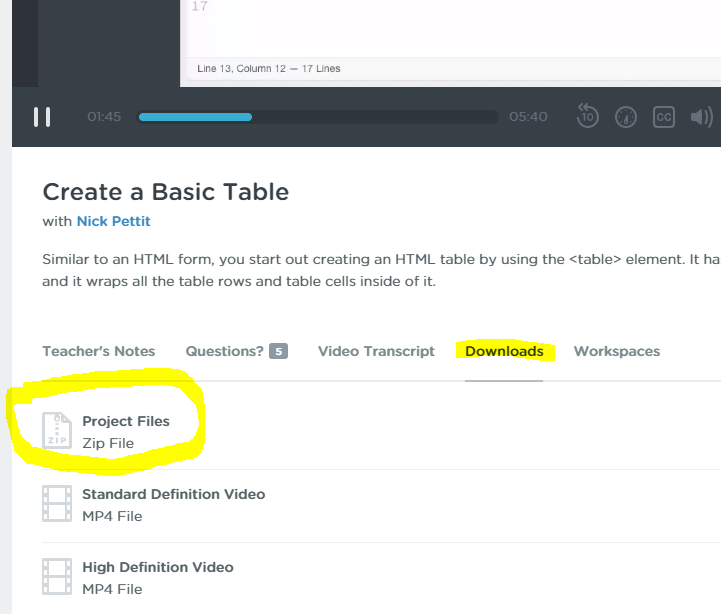Viewport: 721px width, 614px height.
Task: Download High Definition Video
Action: [157, 567]
